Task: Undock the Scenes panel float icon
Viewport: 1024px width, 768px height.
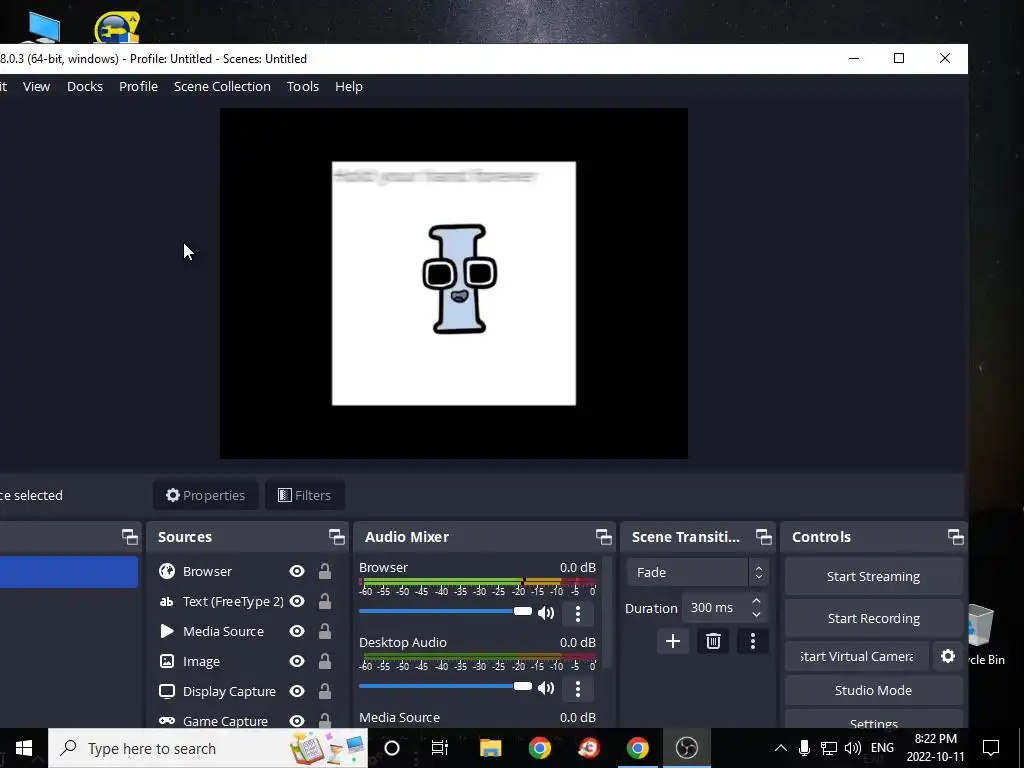Action: (129, 537)
